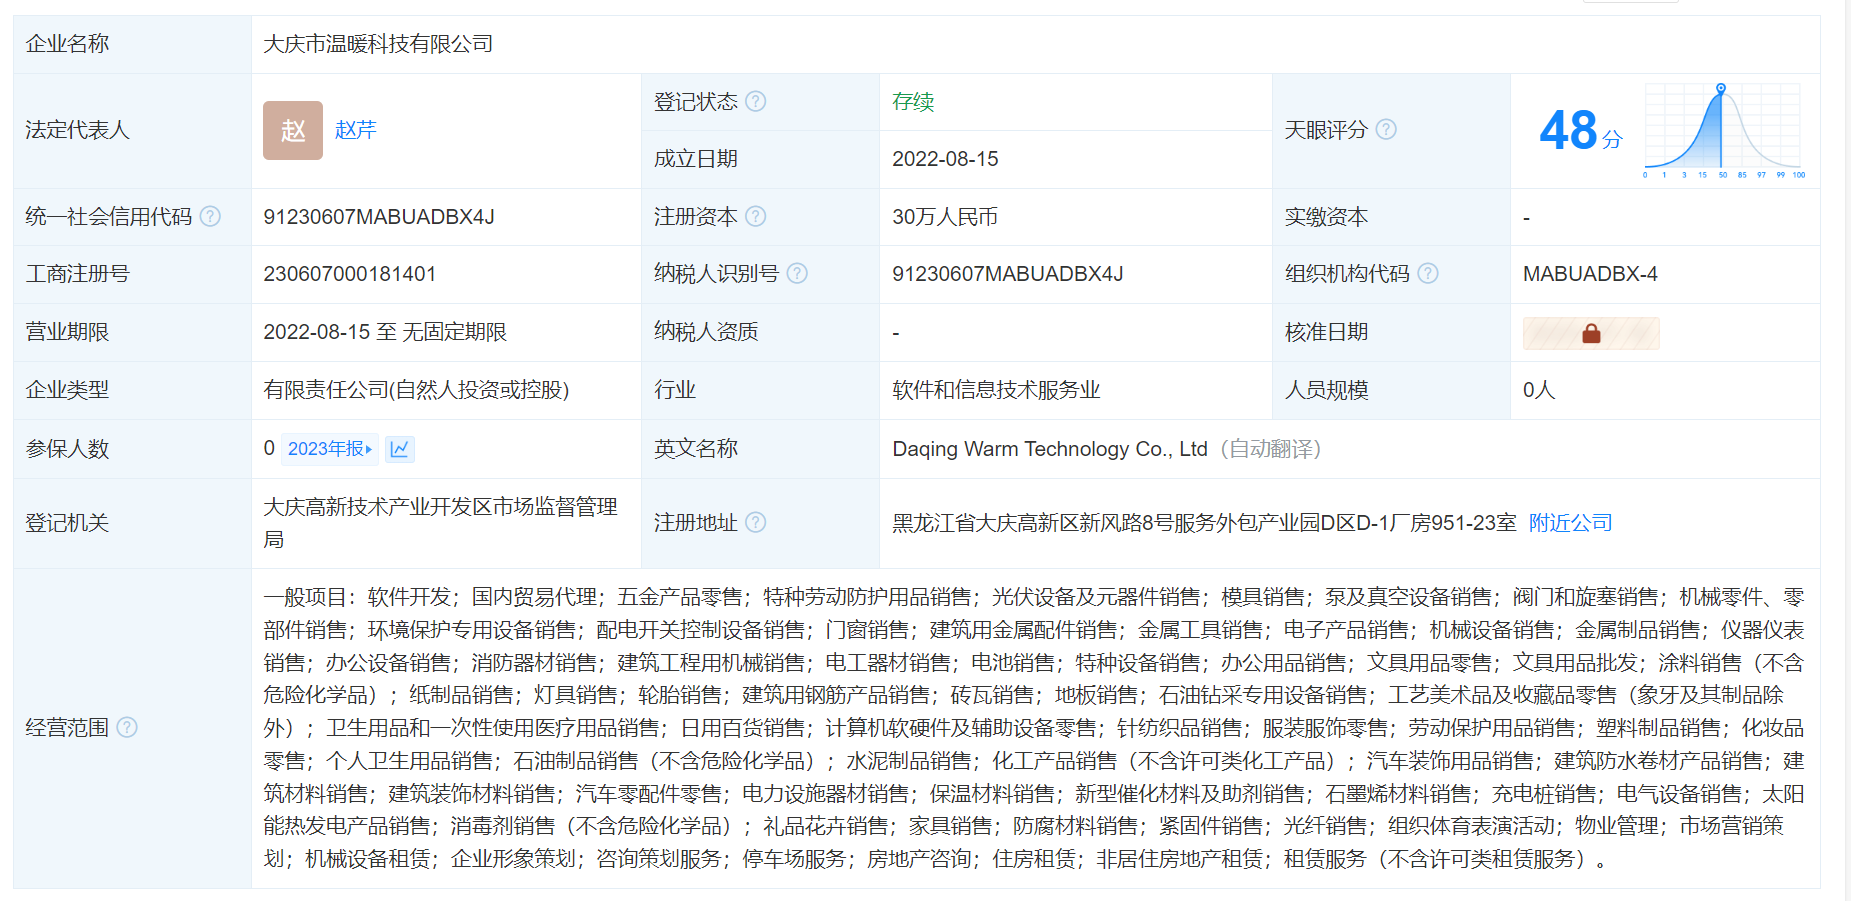Click the score distribution curve chart
Image resolution: width=1851 pixels, height=901 pixels.
pos(1722,130)
